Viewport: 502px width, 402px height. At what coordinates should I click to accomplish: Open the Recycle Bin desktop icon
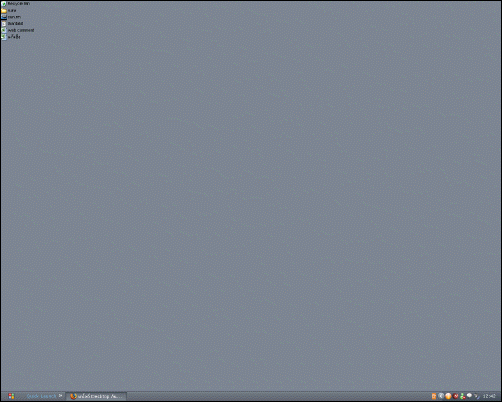[4, 4]
